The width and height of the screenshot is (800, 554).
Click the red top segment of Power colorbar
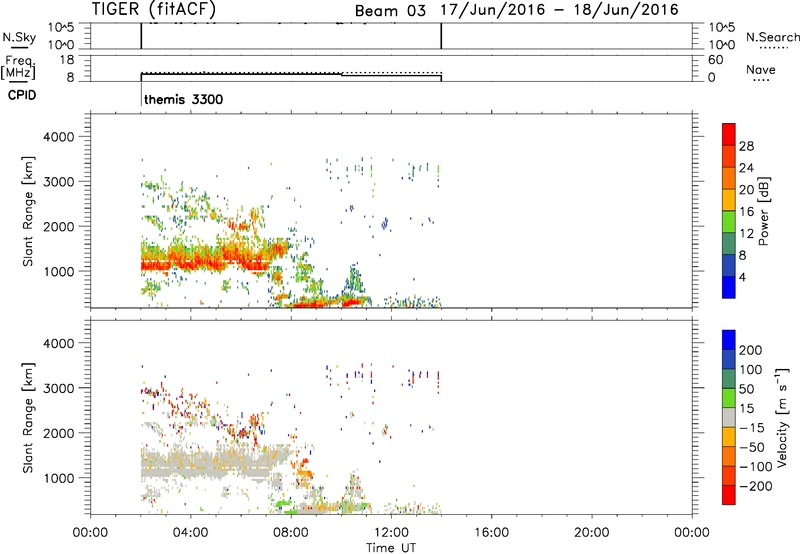(x=729, y=134)
